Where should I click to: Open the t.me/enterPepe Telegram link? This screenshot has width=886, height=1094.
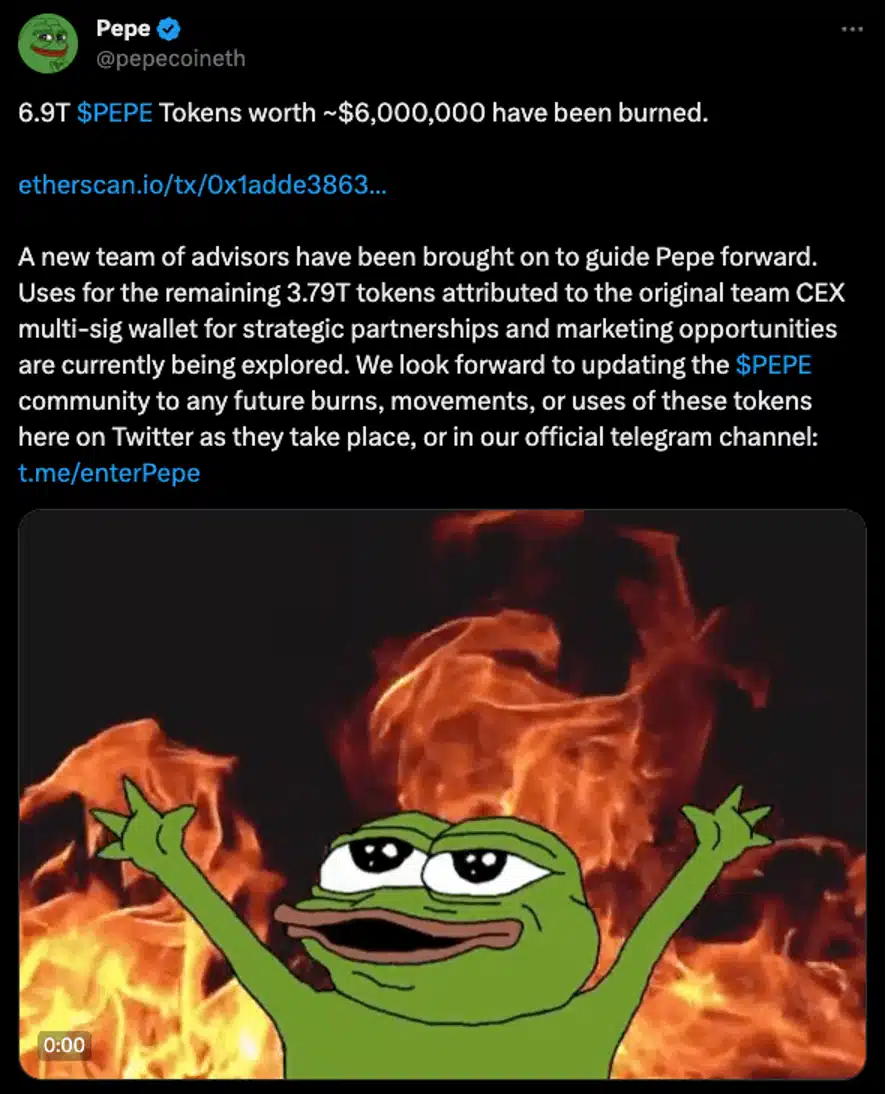pyautogui.click(x=110, y=473)
